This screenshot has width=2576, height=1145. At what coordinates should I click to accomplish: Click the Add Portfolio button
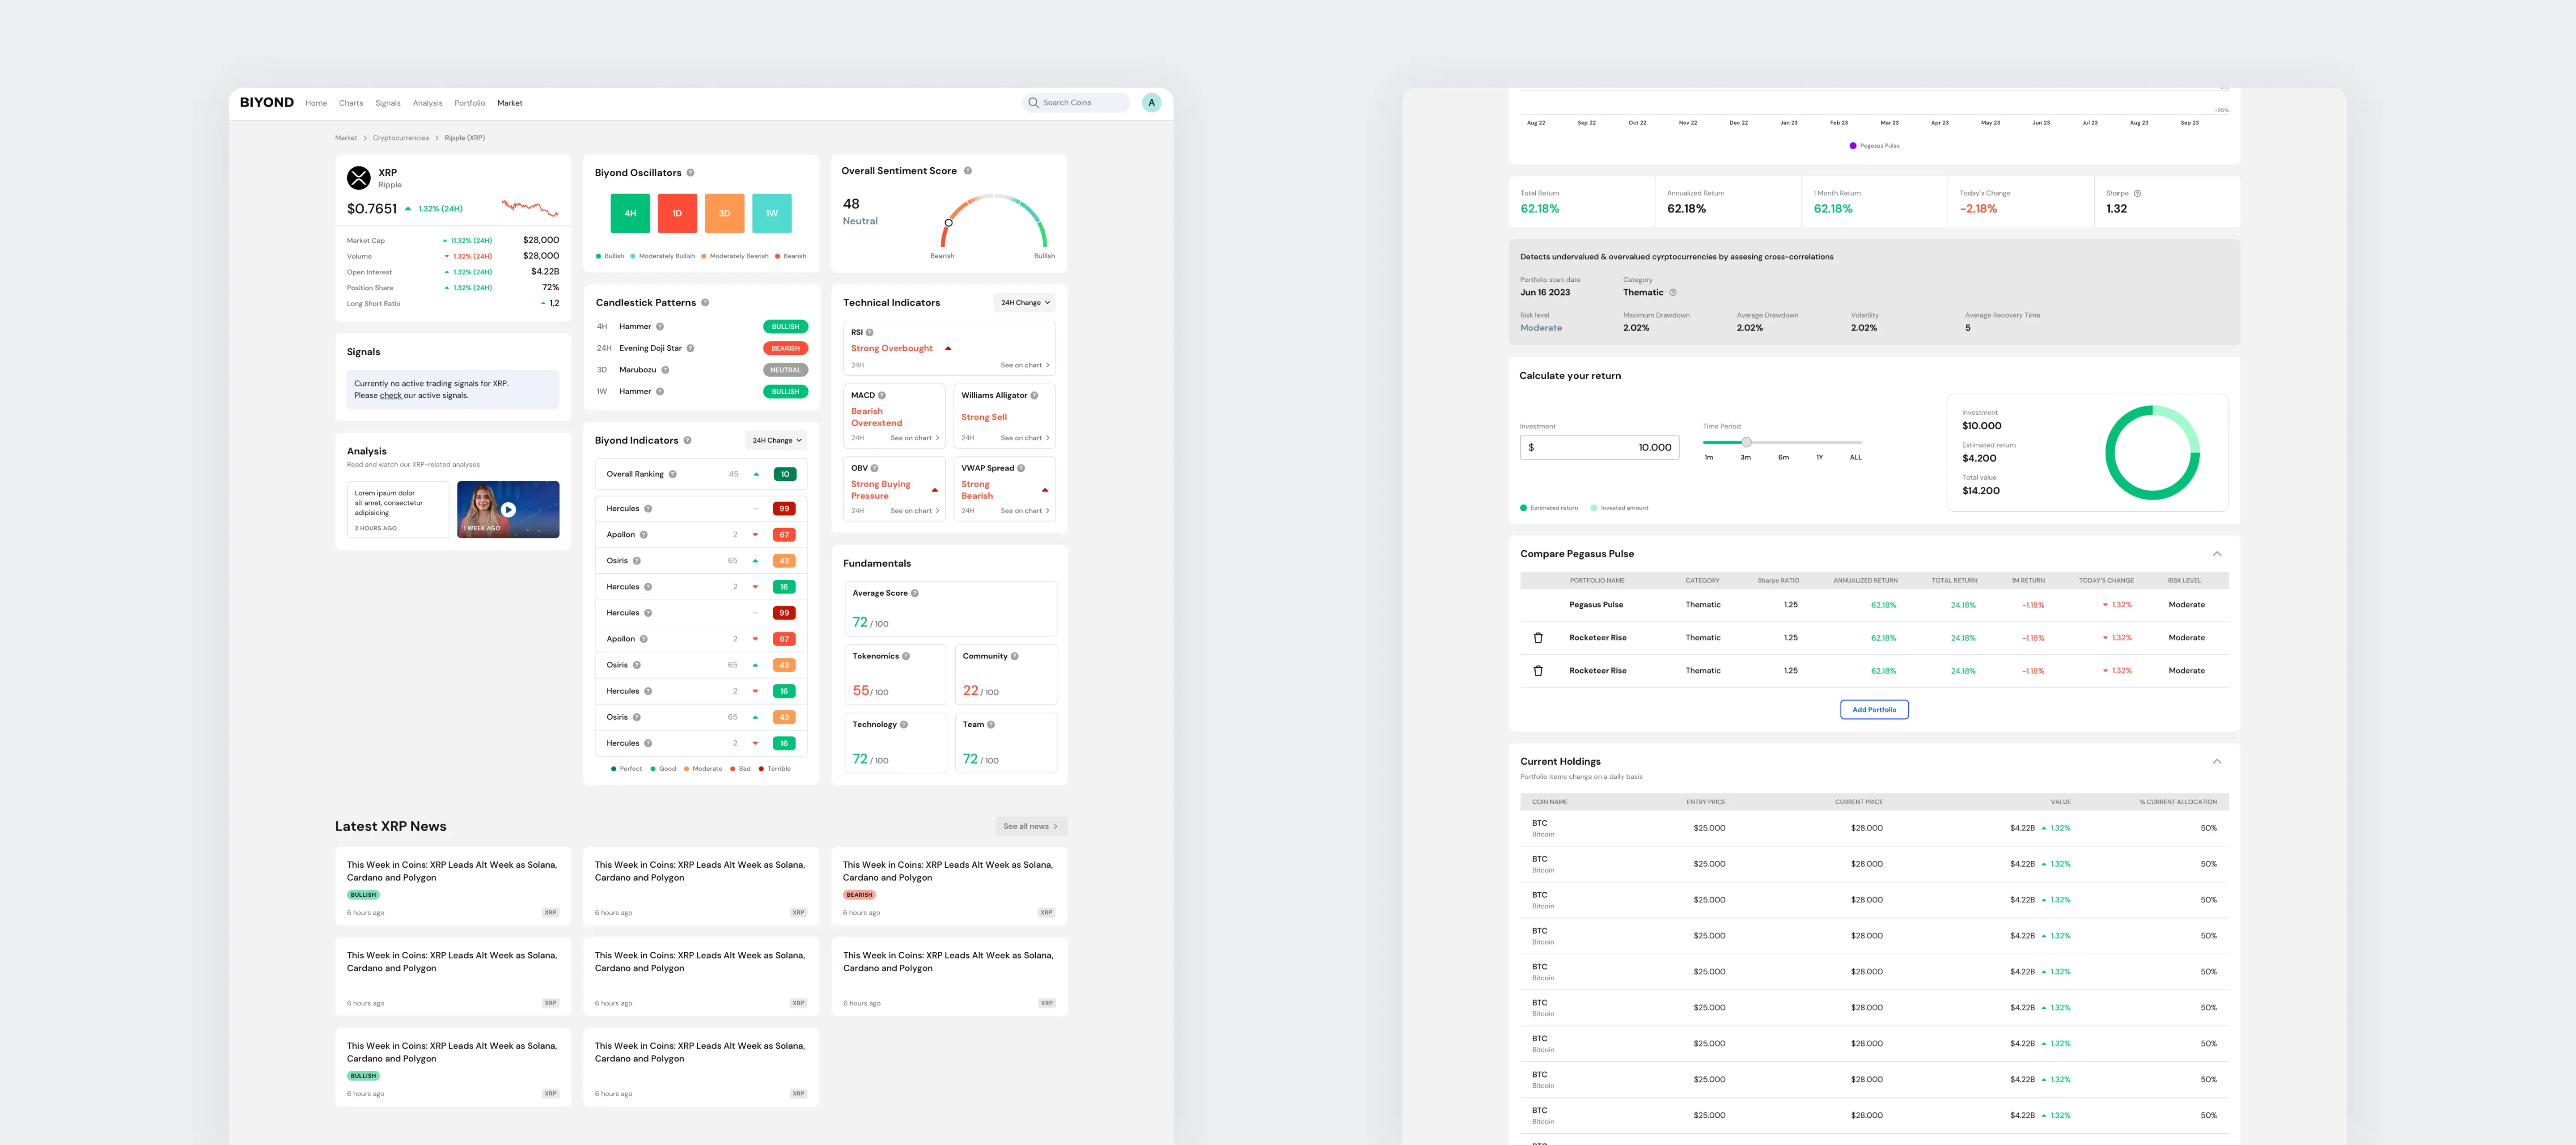point(1874,710)
